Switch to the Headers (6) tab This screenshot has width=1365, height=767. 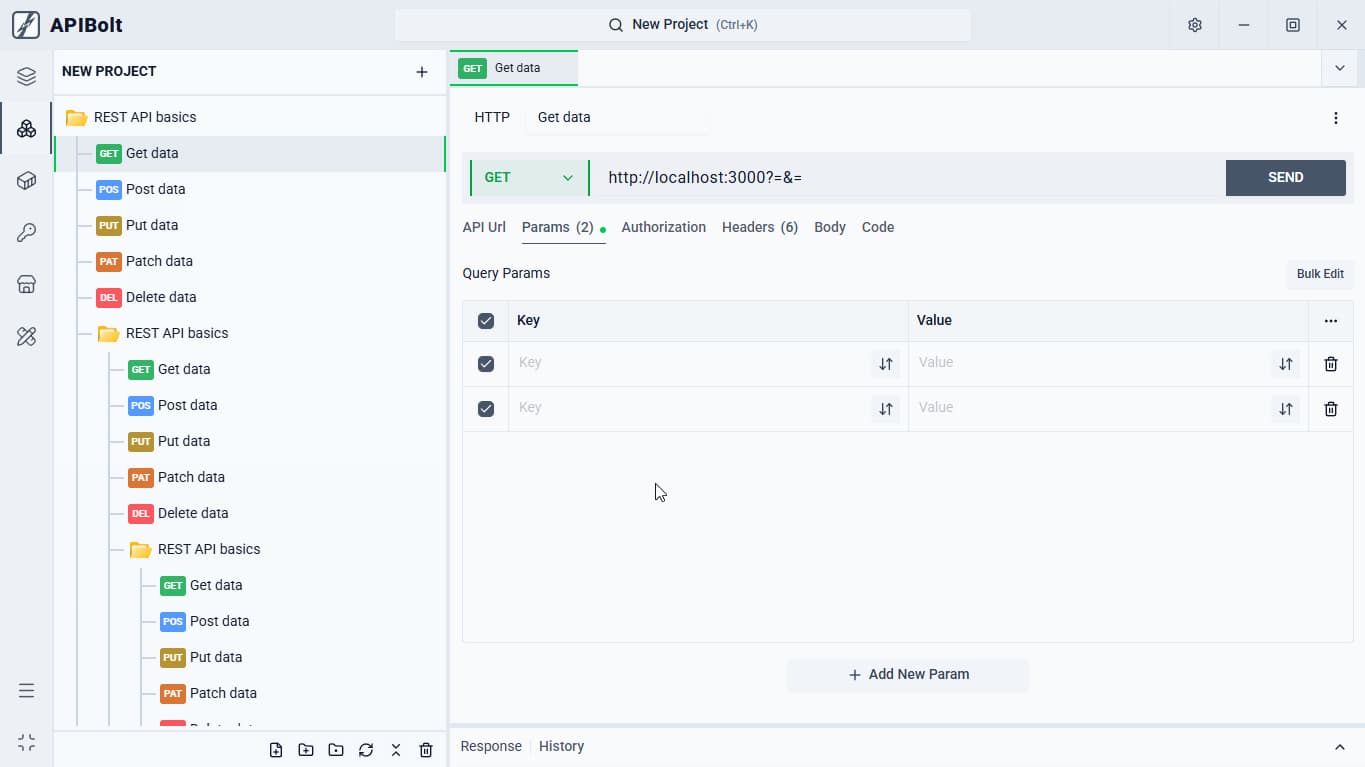point(760,227)
